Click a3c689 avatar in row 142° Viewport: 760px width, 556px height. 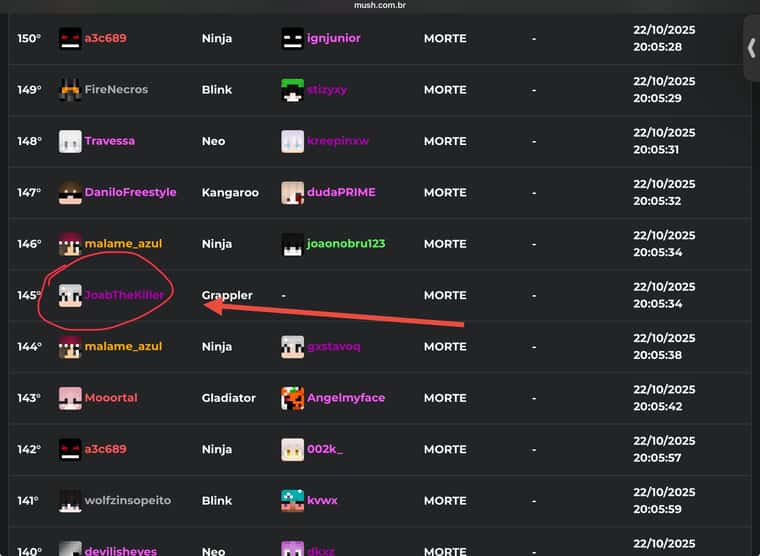point(70,449)
